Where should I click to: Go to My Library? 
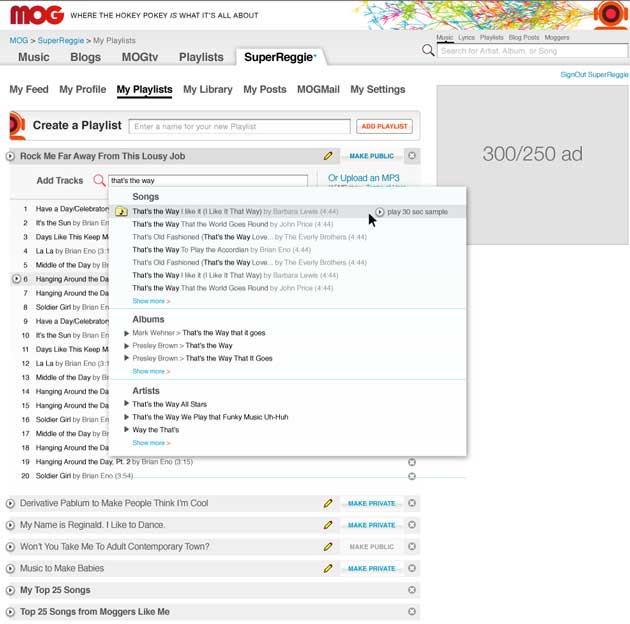(x=208, y=89)
